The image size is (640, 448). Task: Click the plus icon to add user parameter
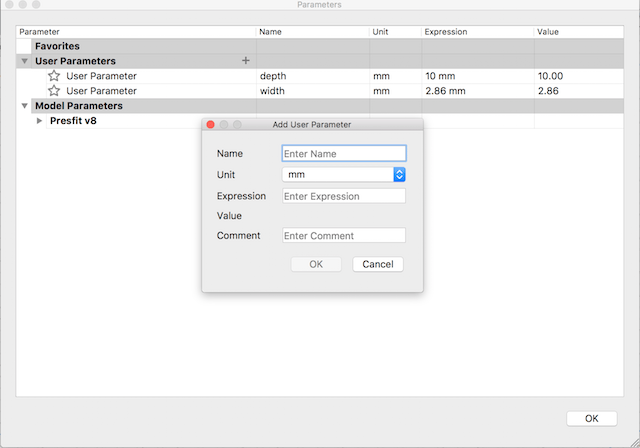[x=245, y=60]
